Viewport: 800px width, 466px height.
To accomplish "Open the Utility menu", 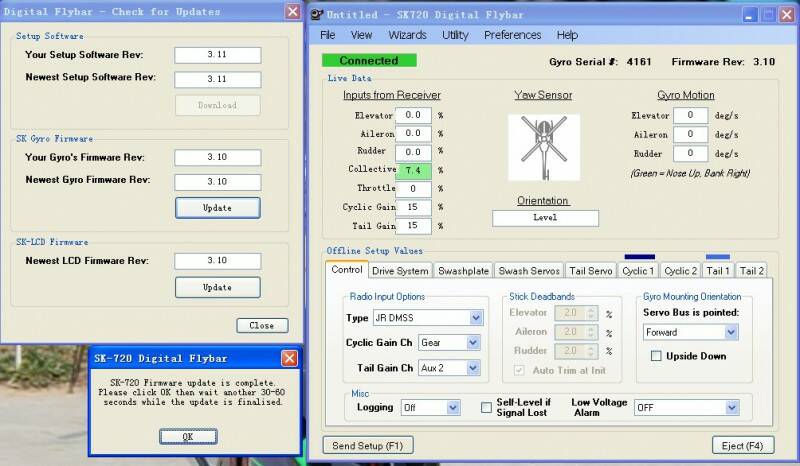I will coord(455,35).
